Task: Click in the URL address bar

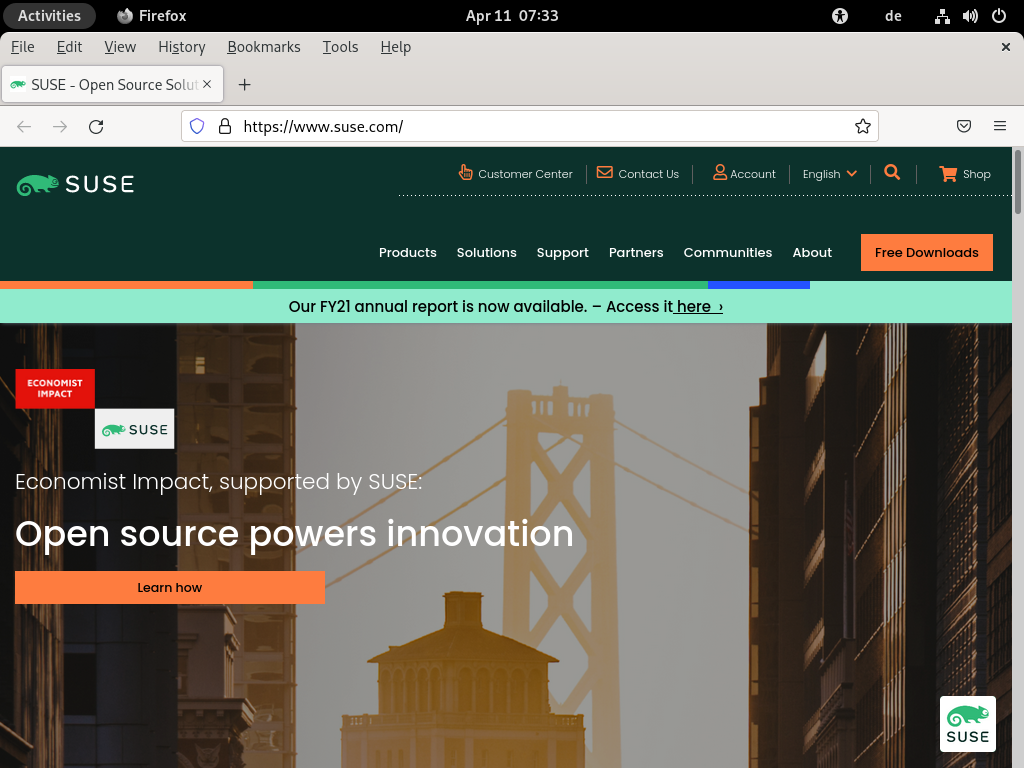Action: point(540,126)
